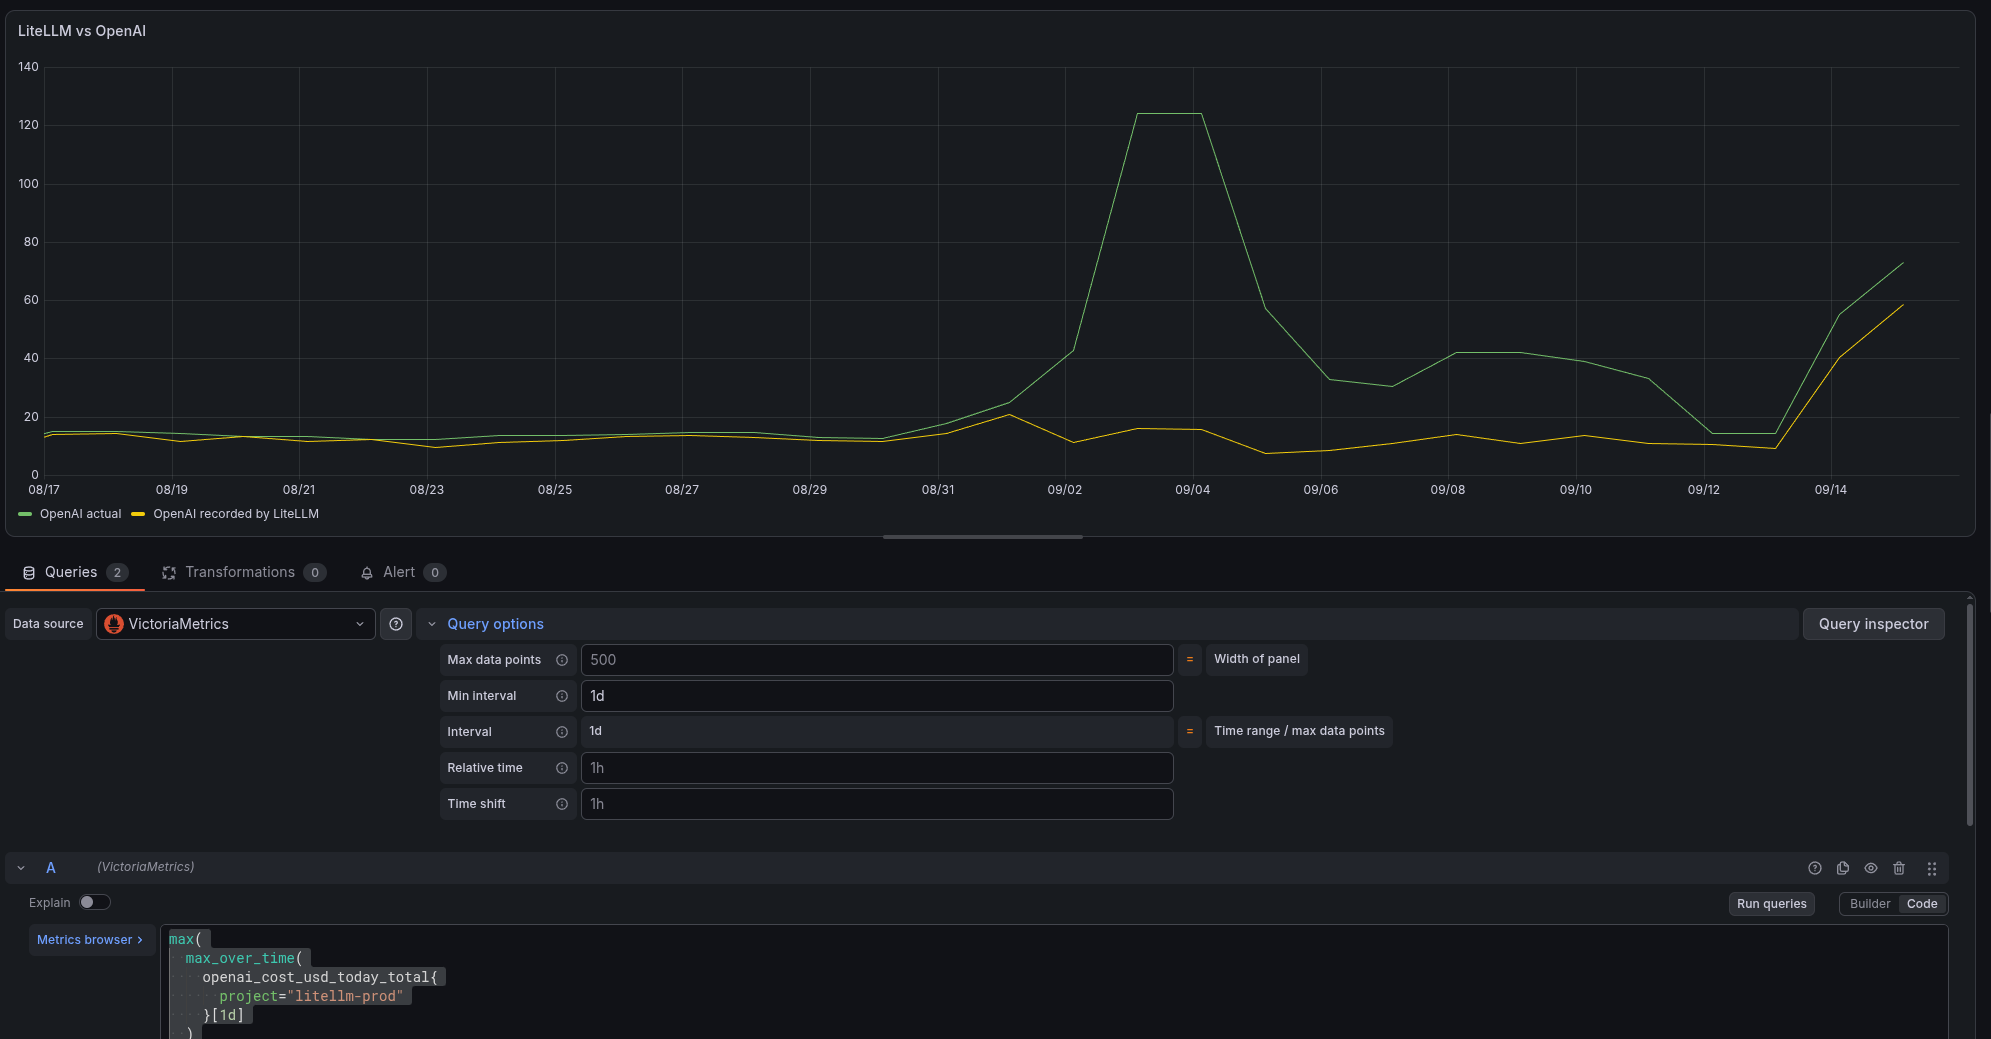Switch query editor to Builder mode
Viewport: 1991px width, 1039px height.
pyautogui.click(x=1870, y=904)
